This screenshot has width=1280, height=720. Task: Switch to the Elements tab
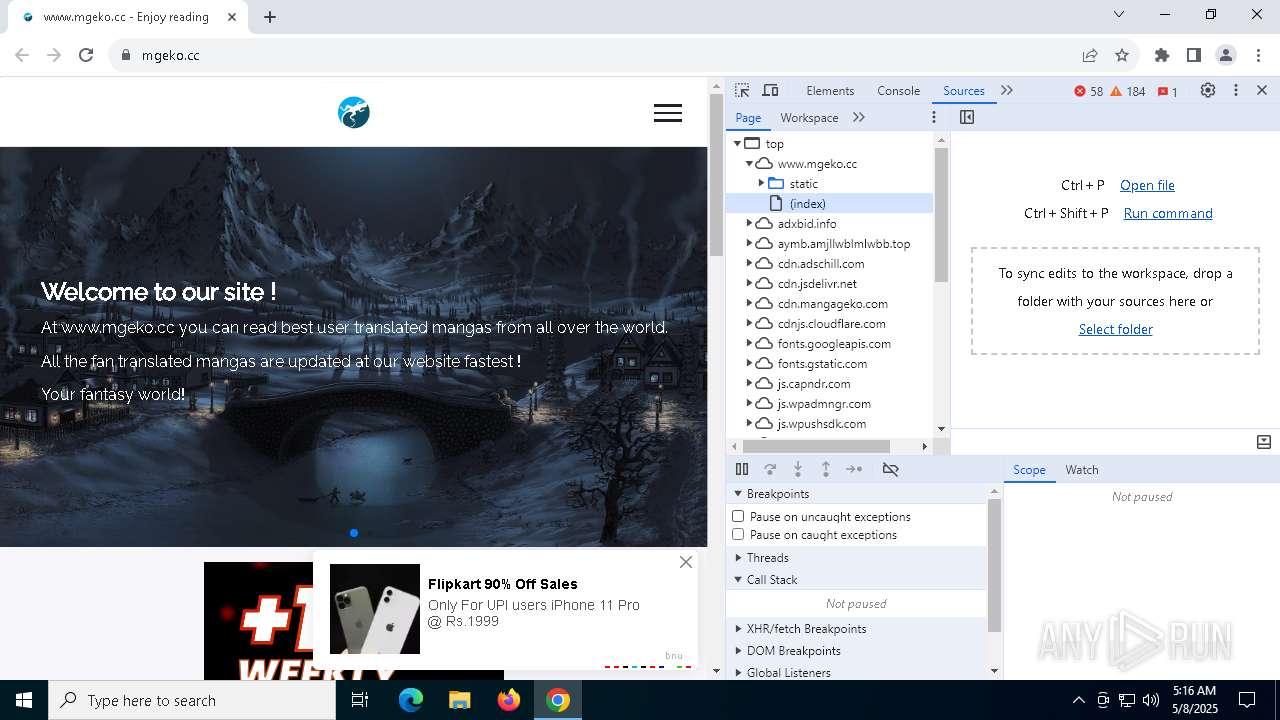830,90
